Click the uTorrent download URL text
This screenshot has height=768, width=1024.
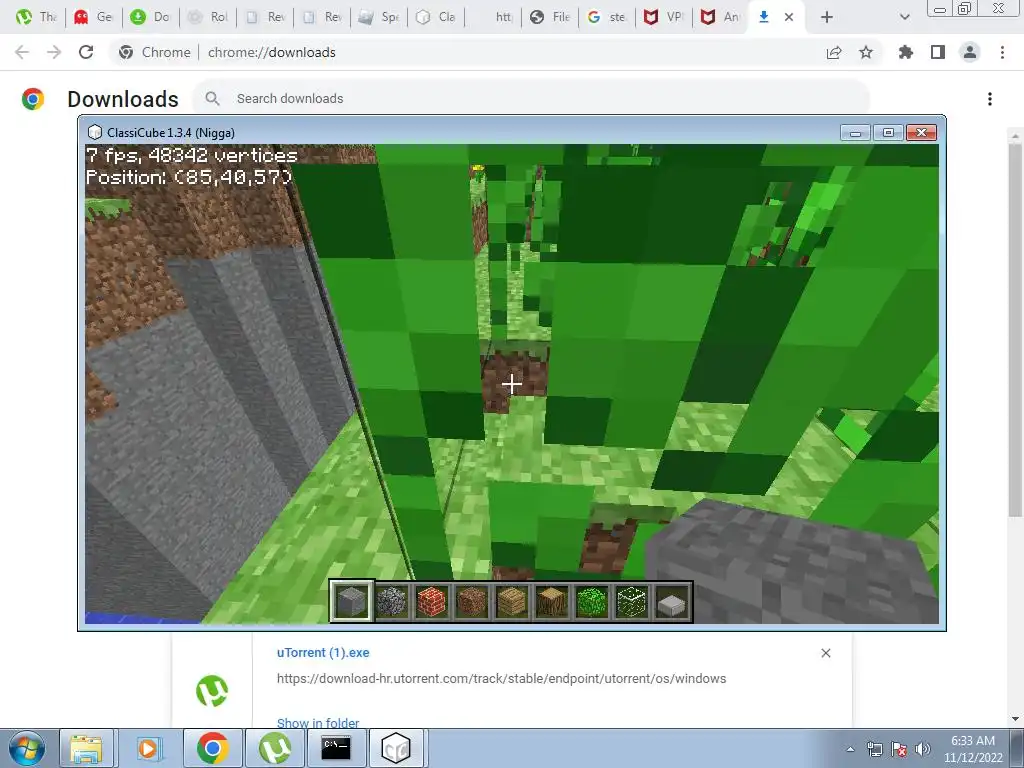click(x=501, y=679)
